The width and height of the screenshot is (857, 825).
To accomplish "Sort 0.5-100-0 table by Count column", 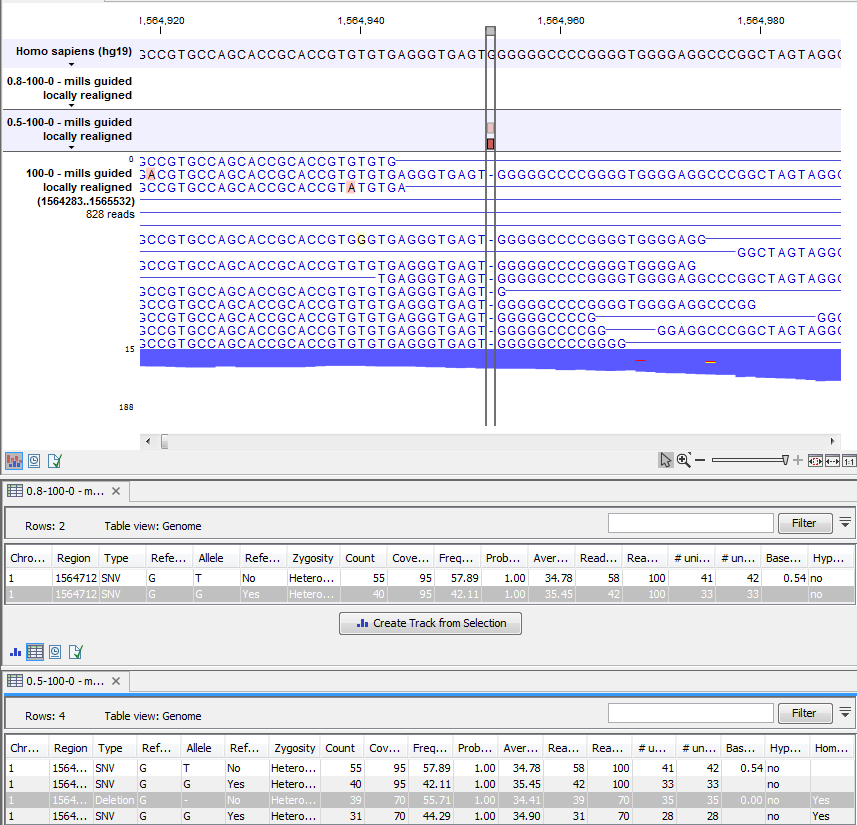I will (x=340, y=748).
